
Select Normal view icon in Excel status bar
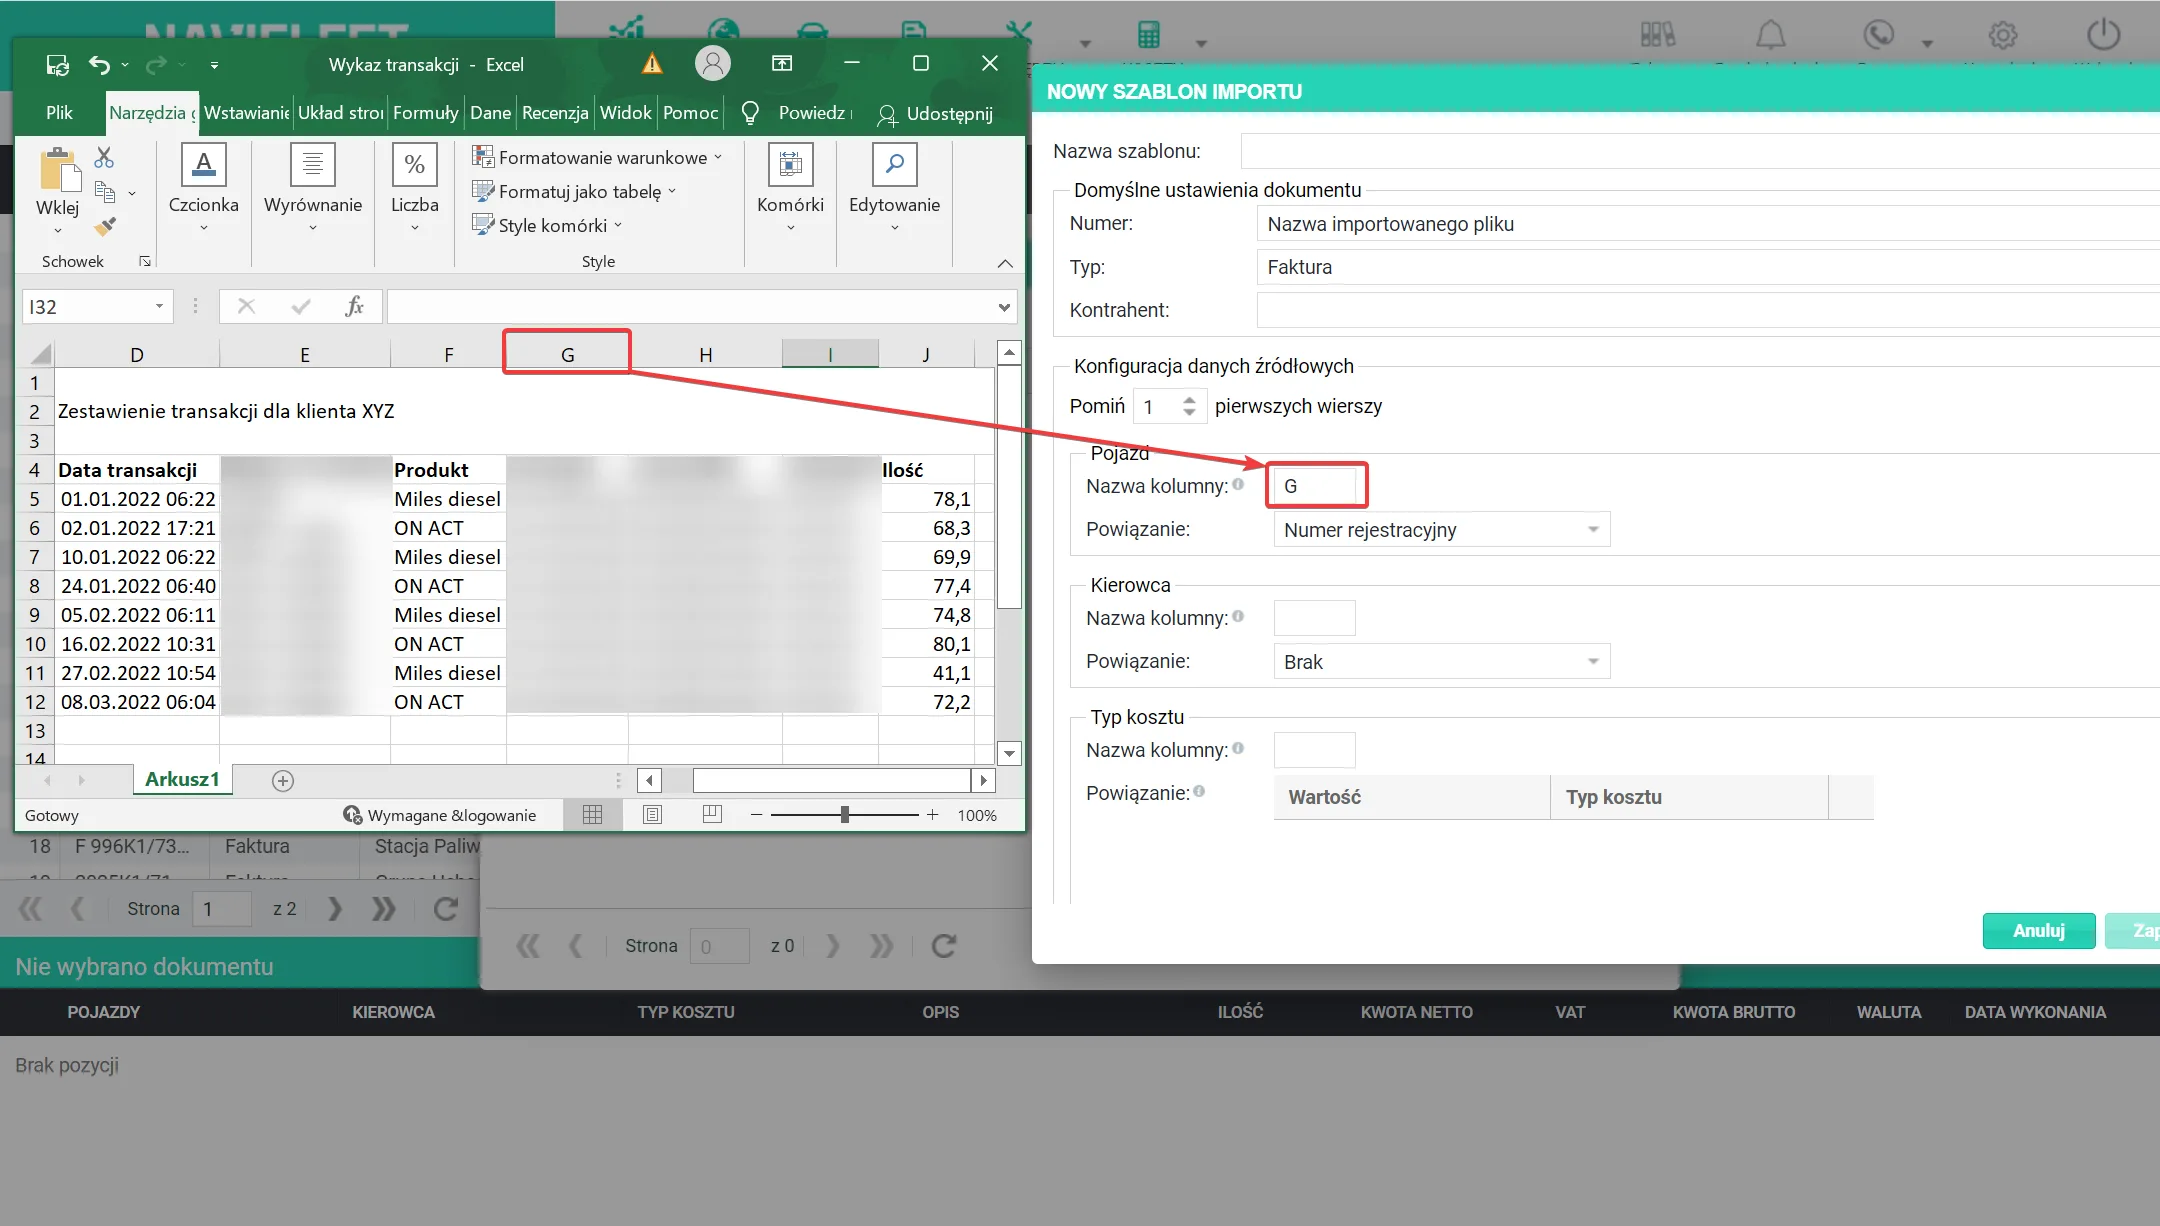(592, 815)
